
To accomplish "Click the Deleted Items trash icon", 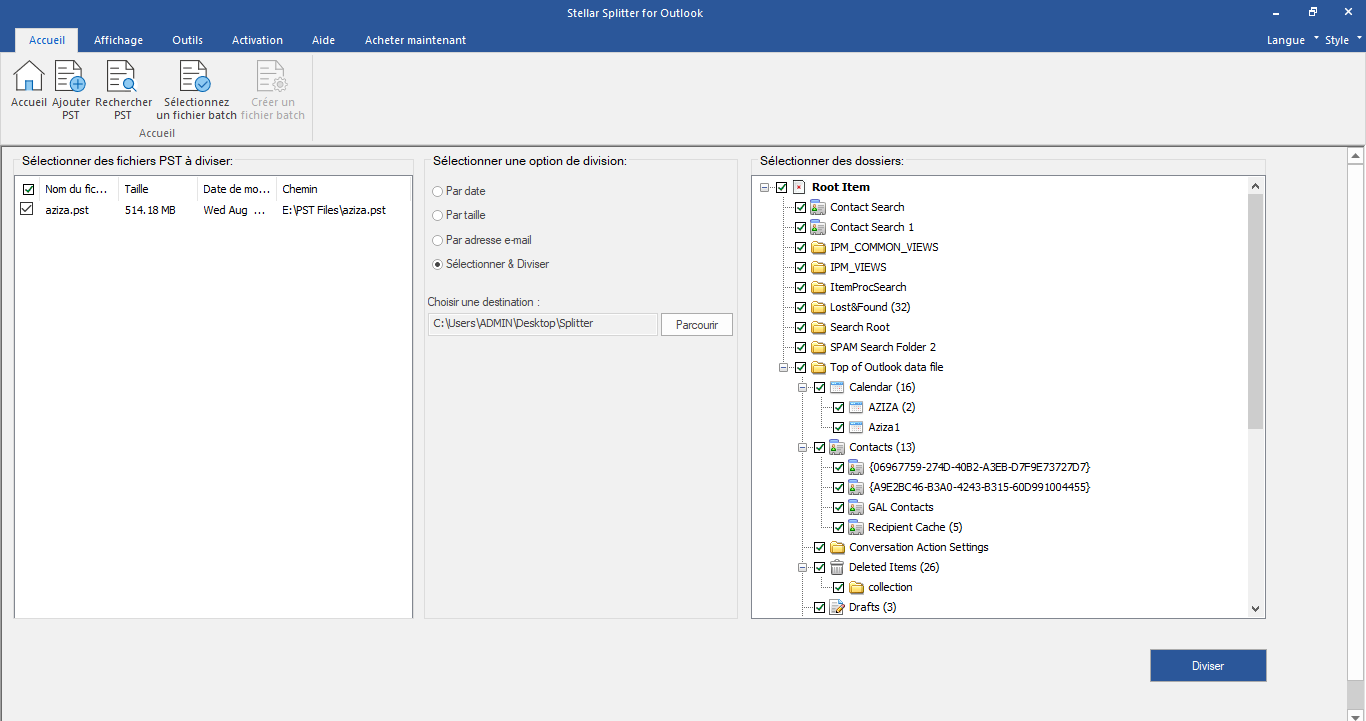I will (x=837, y=567).
